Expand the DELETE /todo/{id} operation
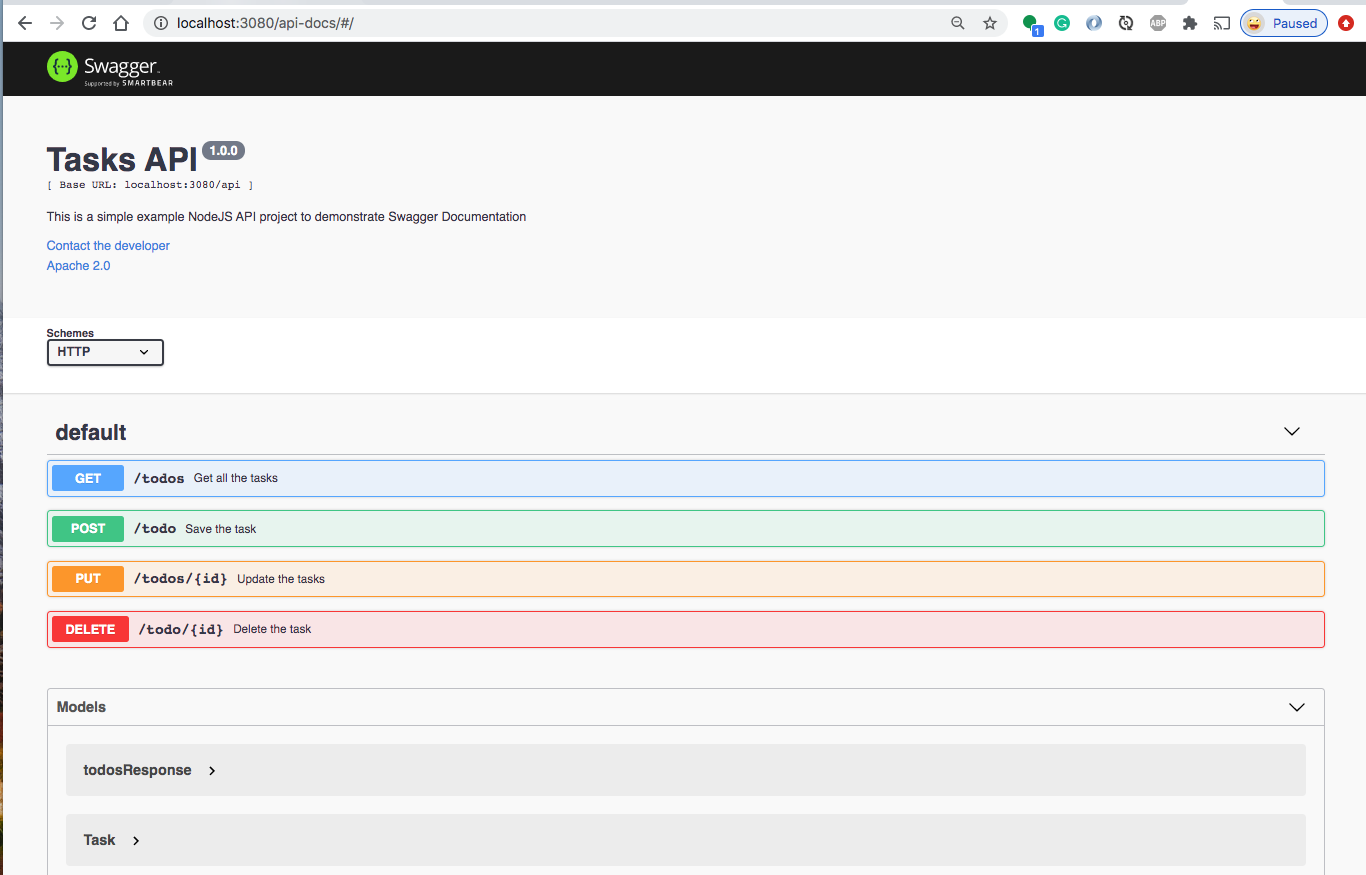The width and height of the screenshot is (1366, 875). (686, 629)
